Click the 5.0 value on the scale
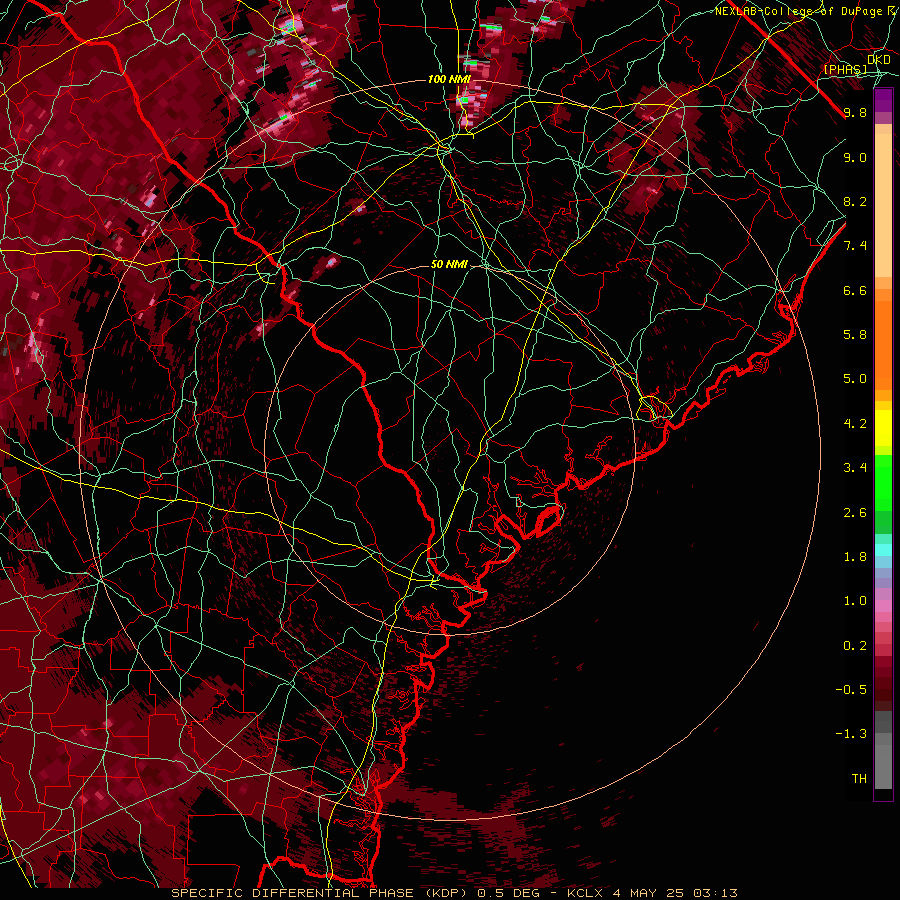 tap(855, 379)
